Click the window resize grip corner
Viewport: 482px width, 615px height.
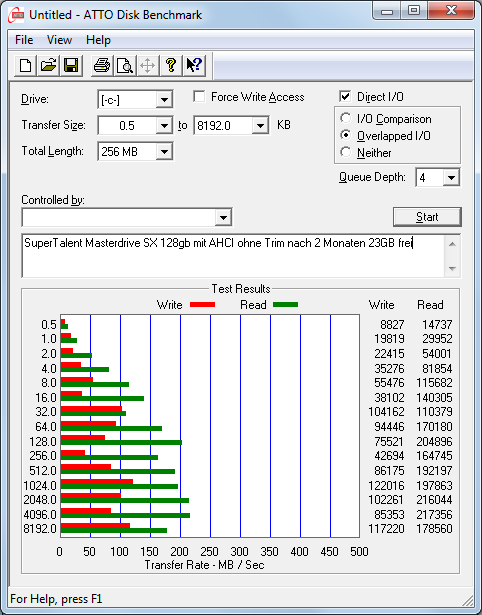(x=468, y=600)
